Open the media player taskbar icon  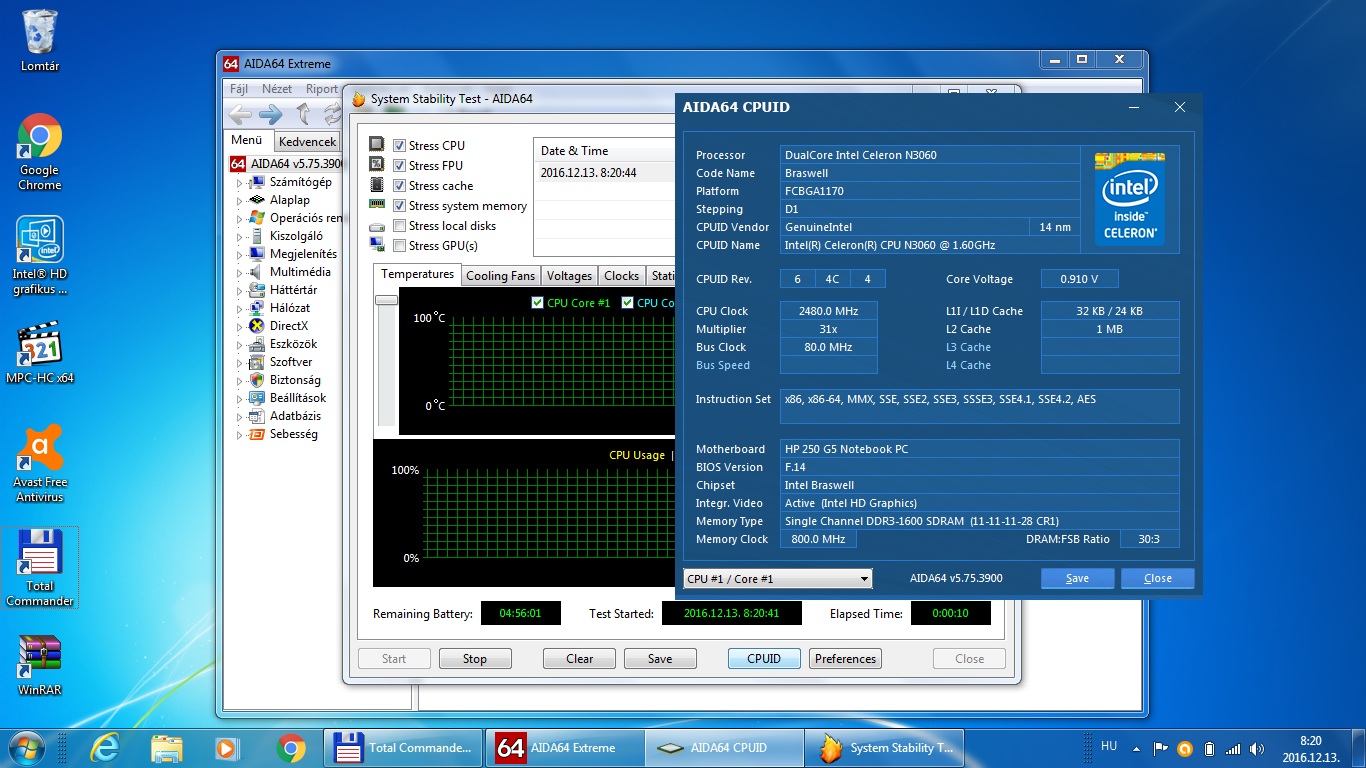tap(227, 747)
